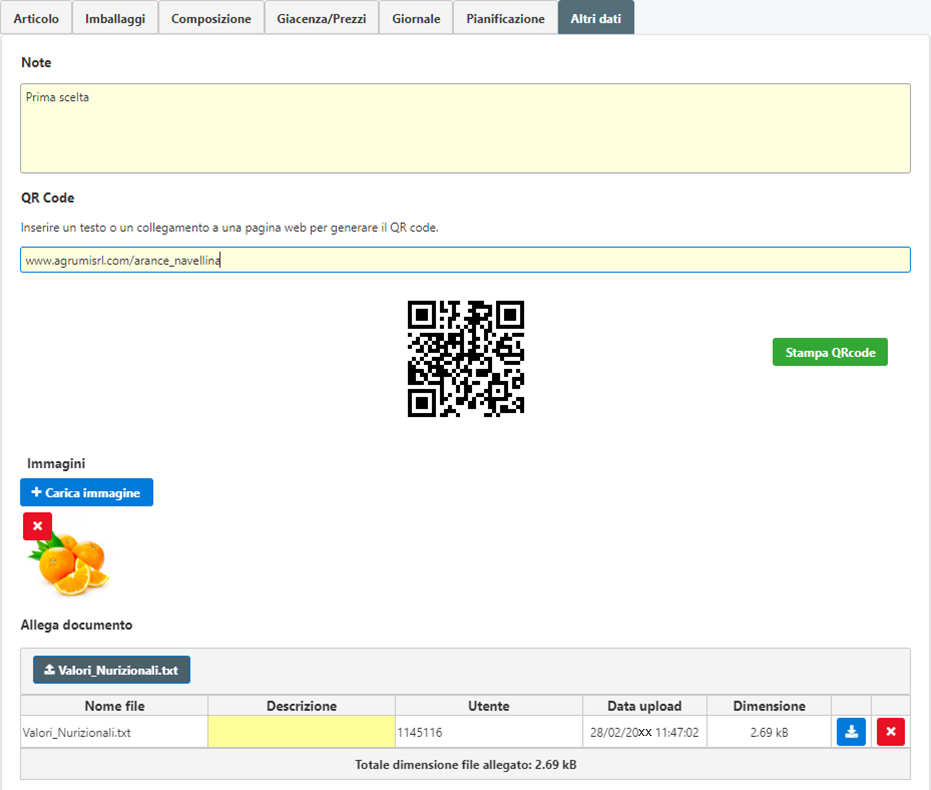Click the Utente column header
Image resolution: width=931 pixels, height=790 pixels.
[x=489, y=706]
